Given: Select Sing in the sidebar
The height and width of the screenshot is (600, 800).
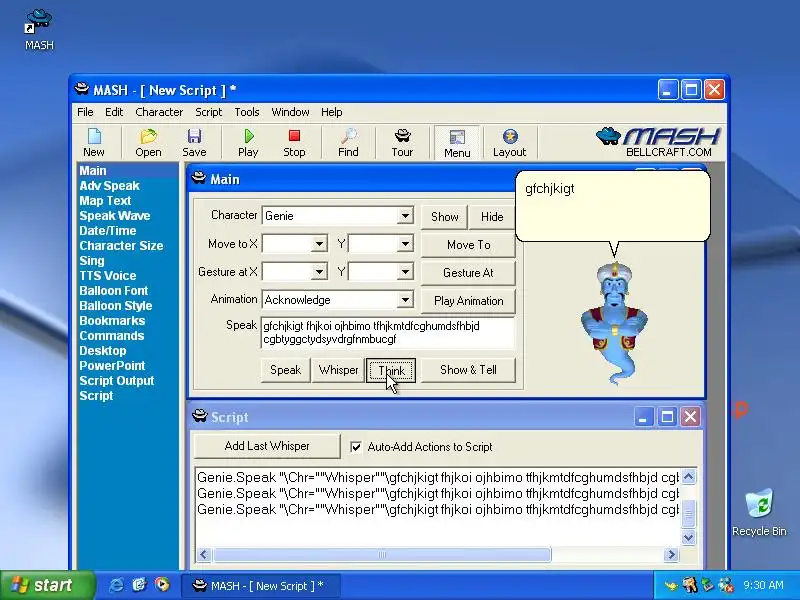Looking at the screenshot, I should click(x=92, y=261).
